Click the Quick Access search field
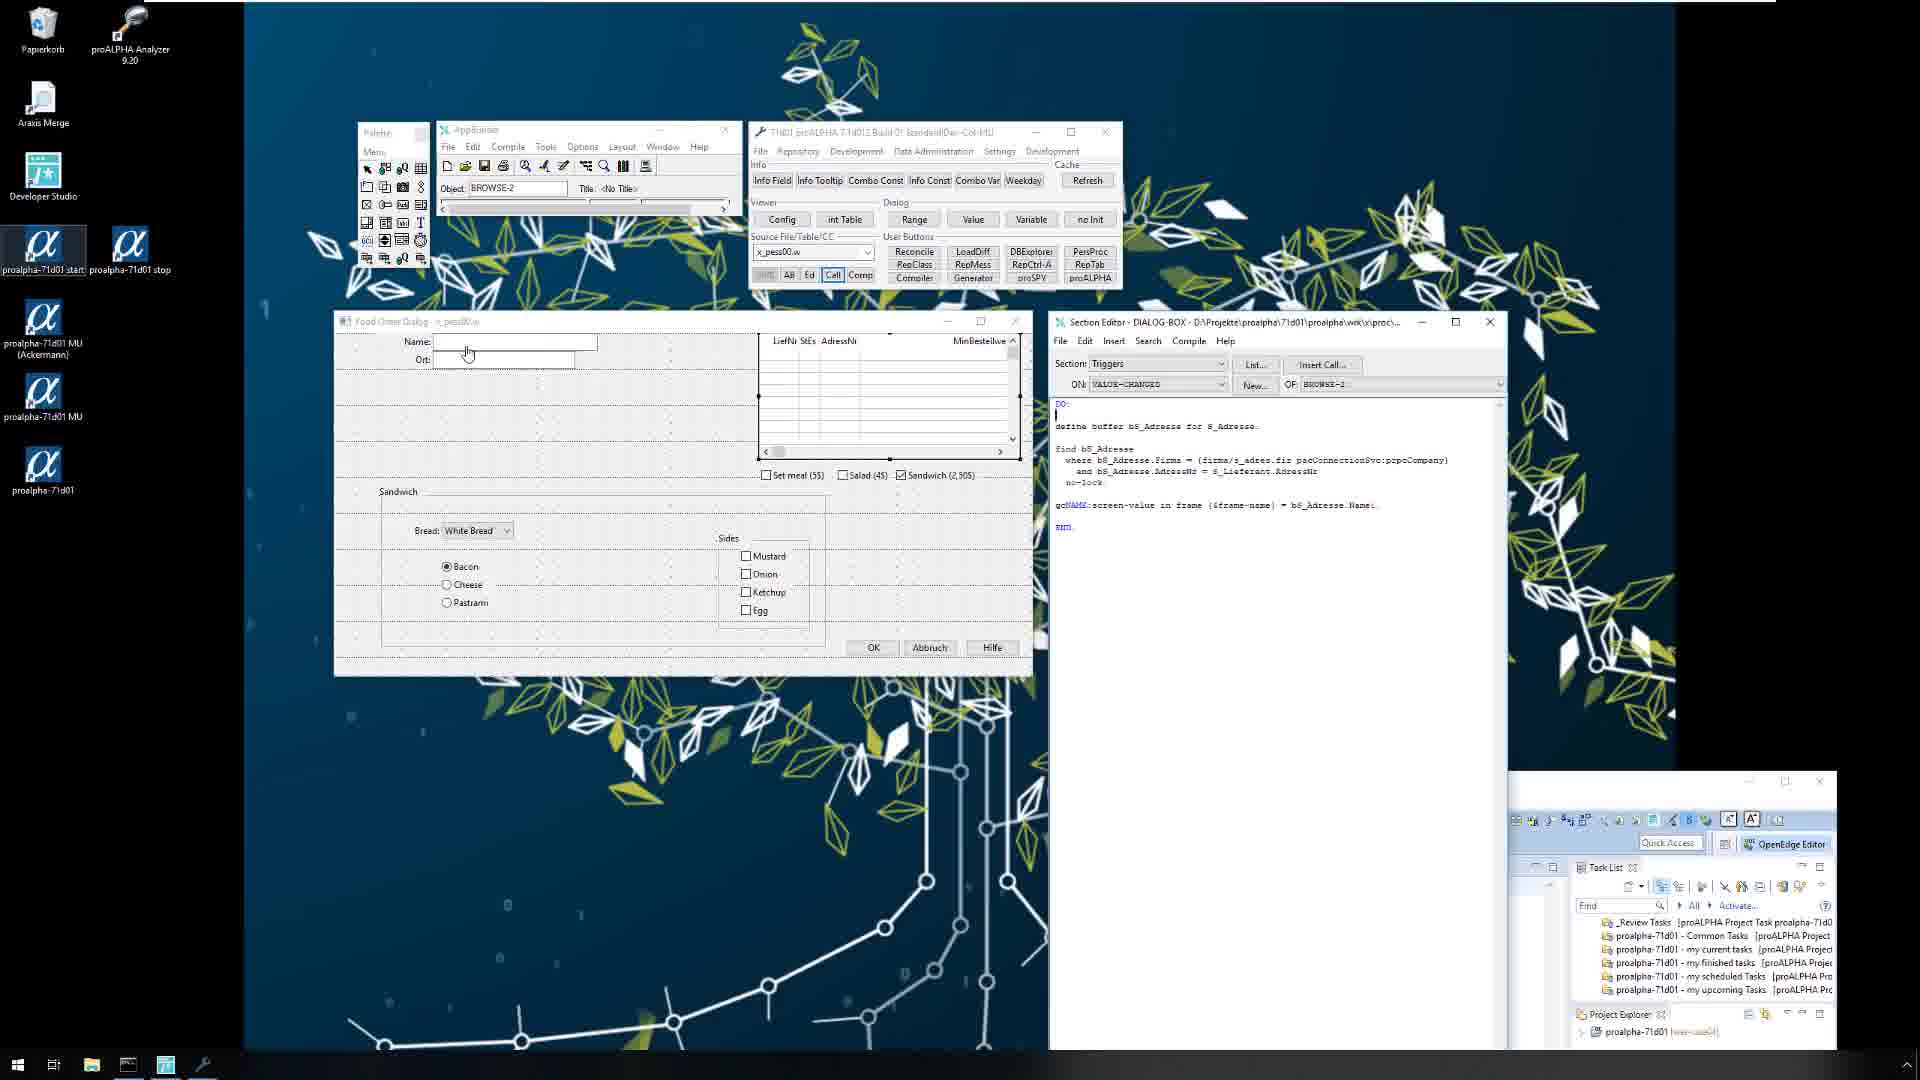 point(1669,843)
